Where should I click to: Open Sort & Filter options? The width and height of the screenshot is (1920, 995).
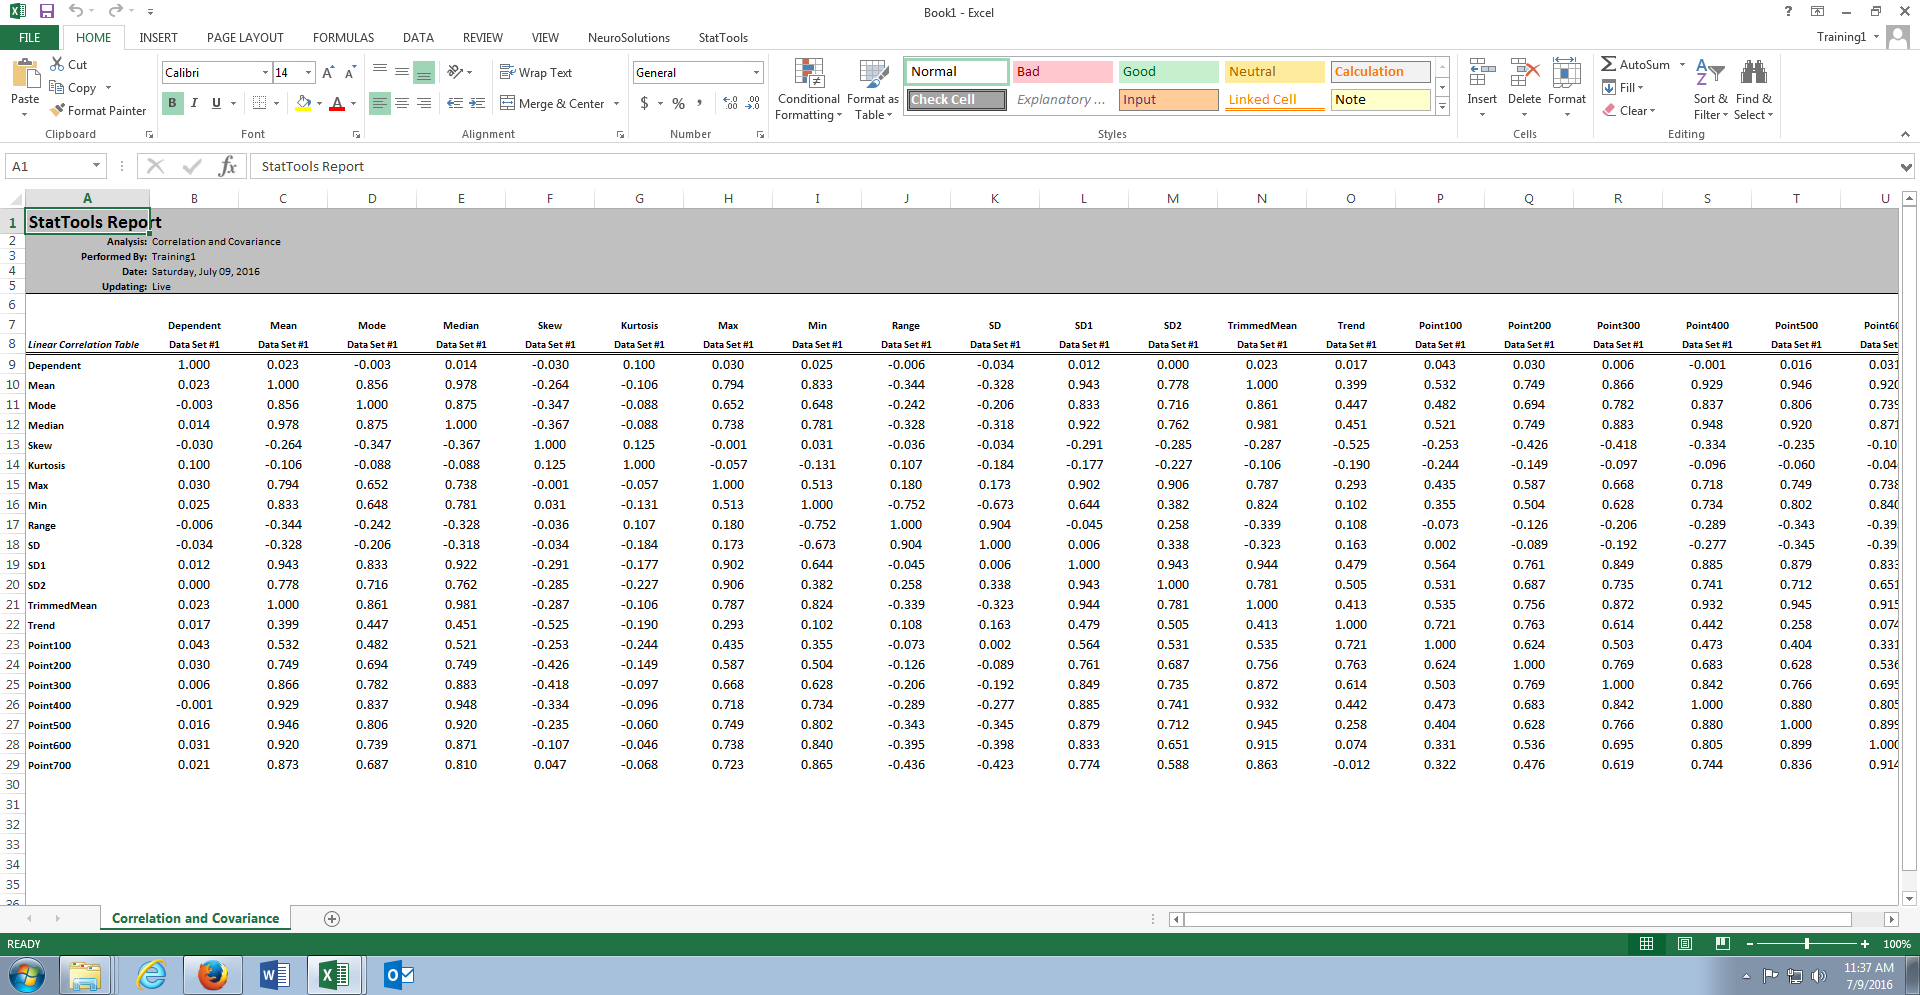pos(1710,89)
